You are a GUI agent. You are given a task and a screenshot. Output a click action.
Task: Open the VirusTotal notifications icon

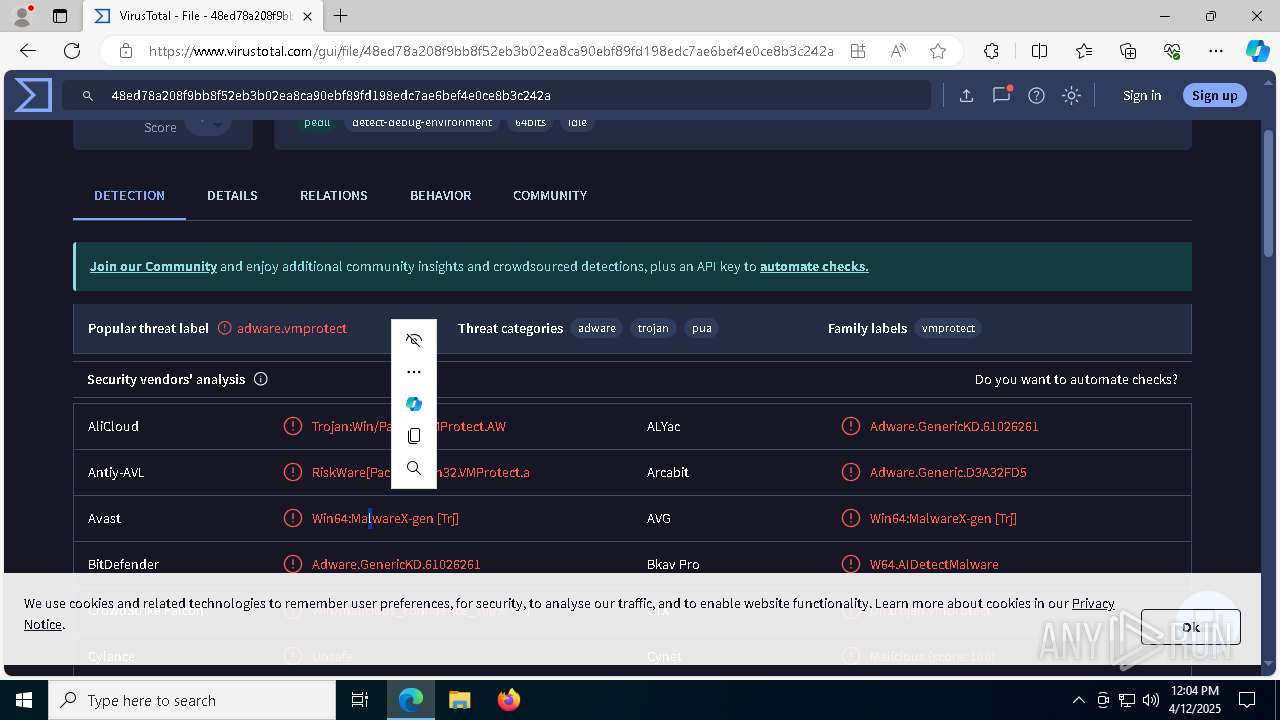pyautogui.click(x=1001, y=96)
